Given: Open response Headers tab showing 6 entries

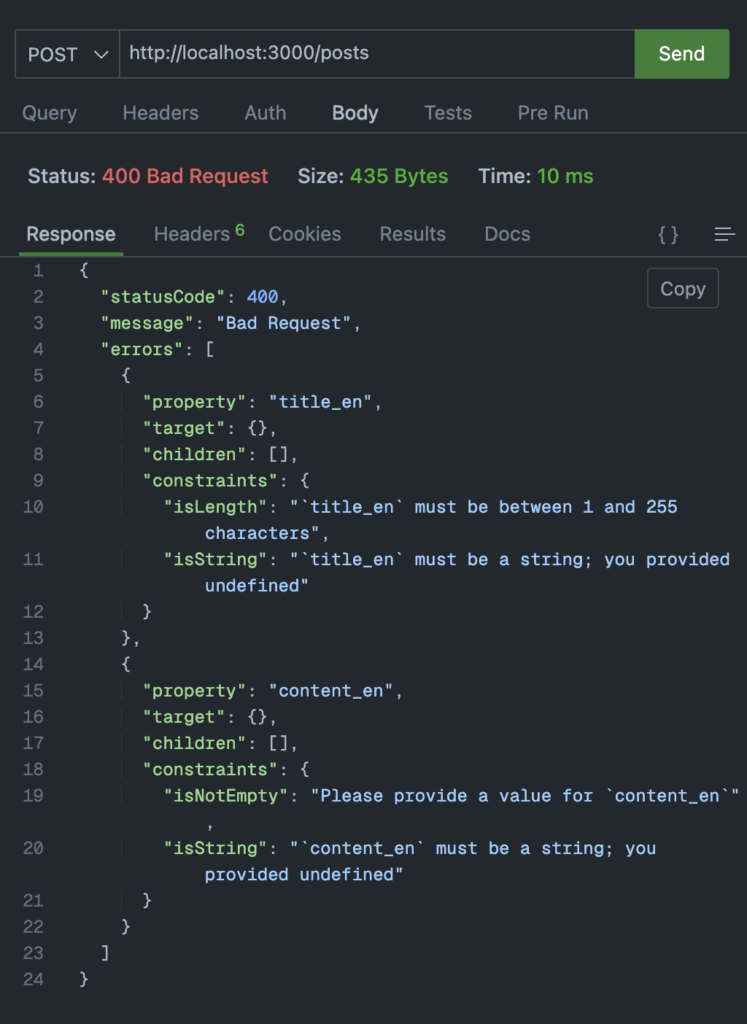Looking at the screenshot, I should click(x=190, y=234).
